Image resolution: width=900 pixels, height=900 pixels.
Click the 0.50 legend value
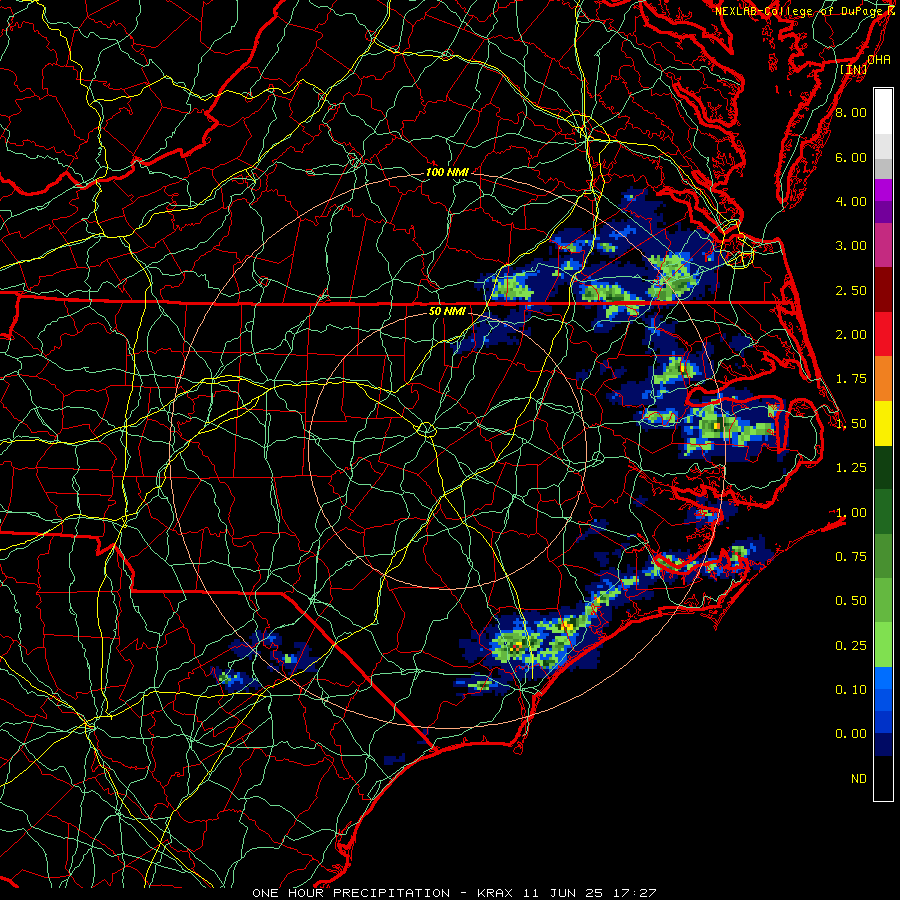pyautogui.click(x=851, y=601)
